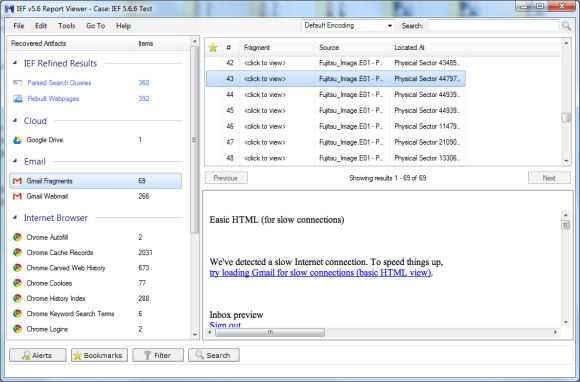Click the Chrome Keyword Search Terms icon

17,314
